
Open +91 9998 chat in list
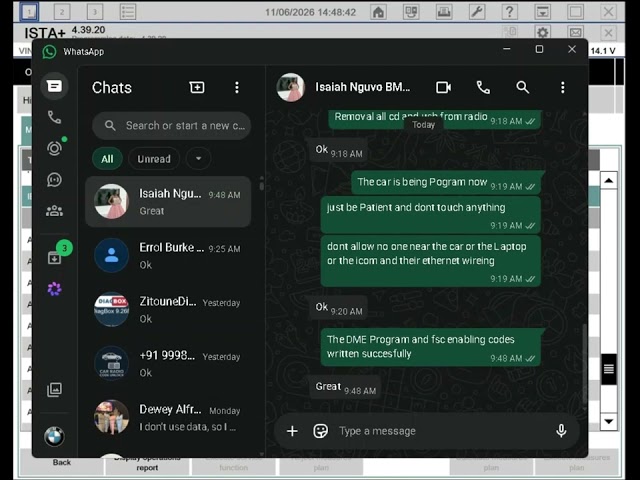pos(168,363)
